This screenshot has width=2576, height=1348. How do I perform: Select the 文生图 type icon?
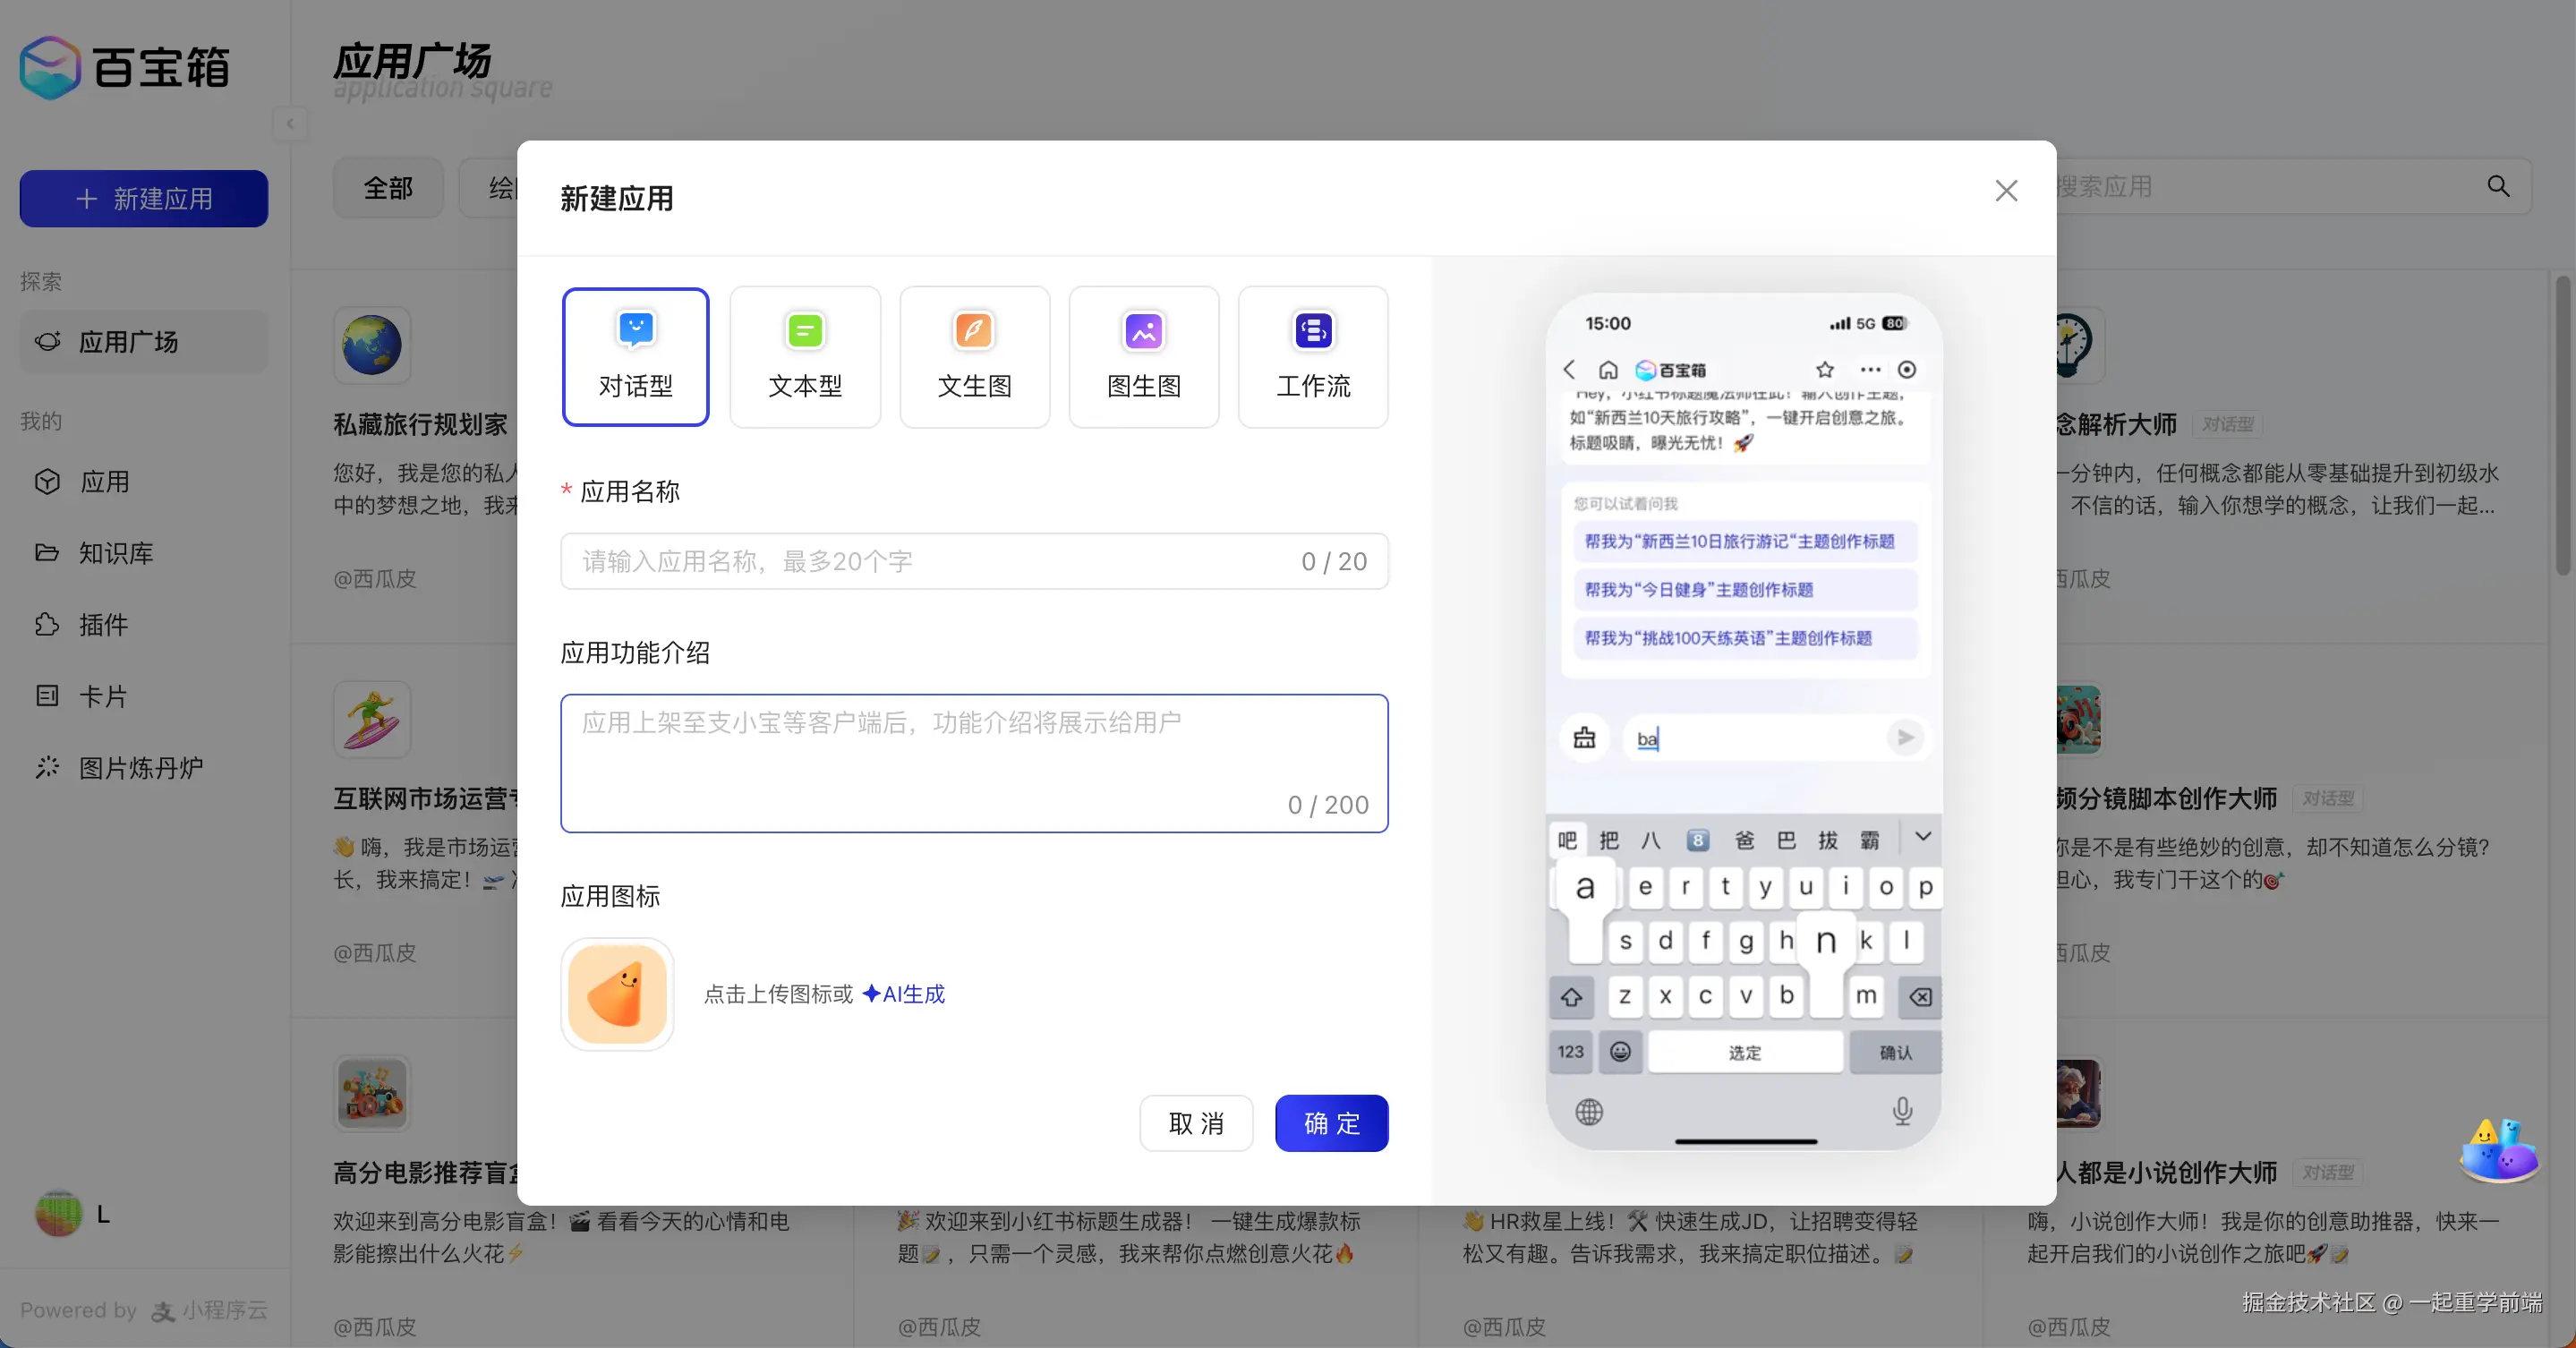click(x=974, y=331)
